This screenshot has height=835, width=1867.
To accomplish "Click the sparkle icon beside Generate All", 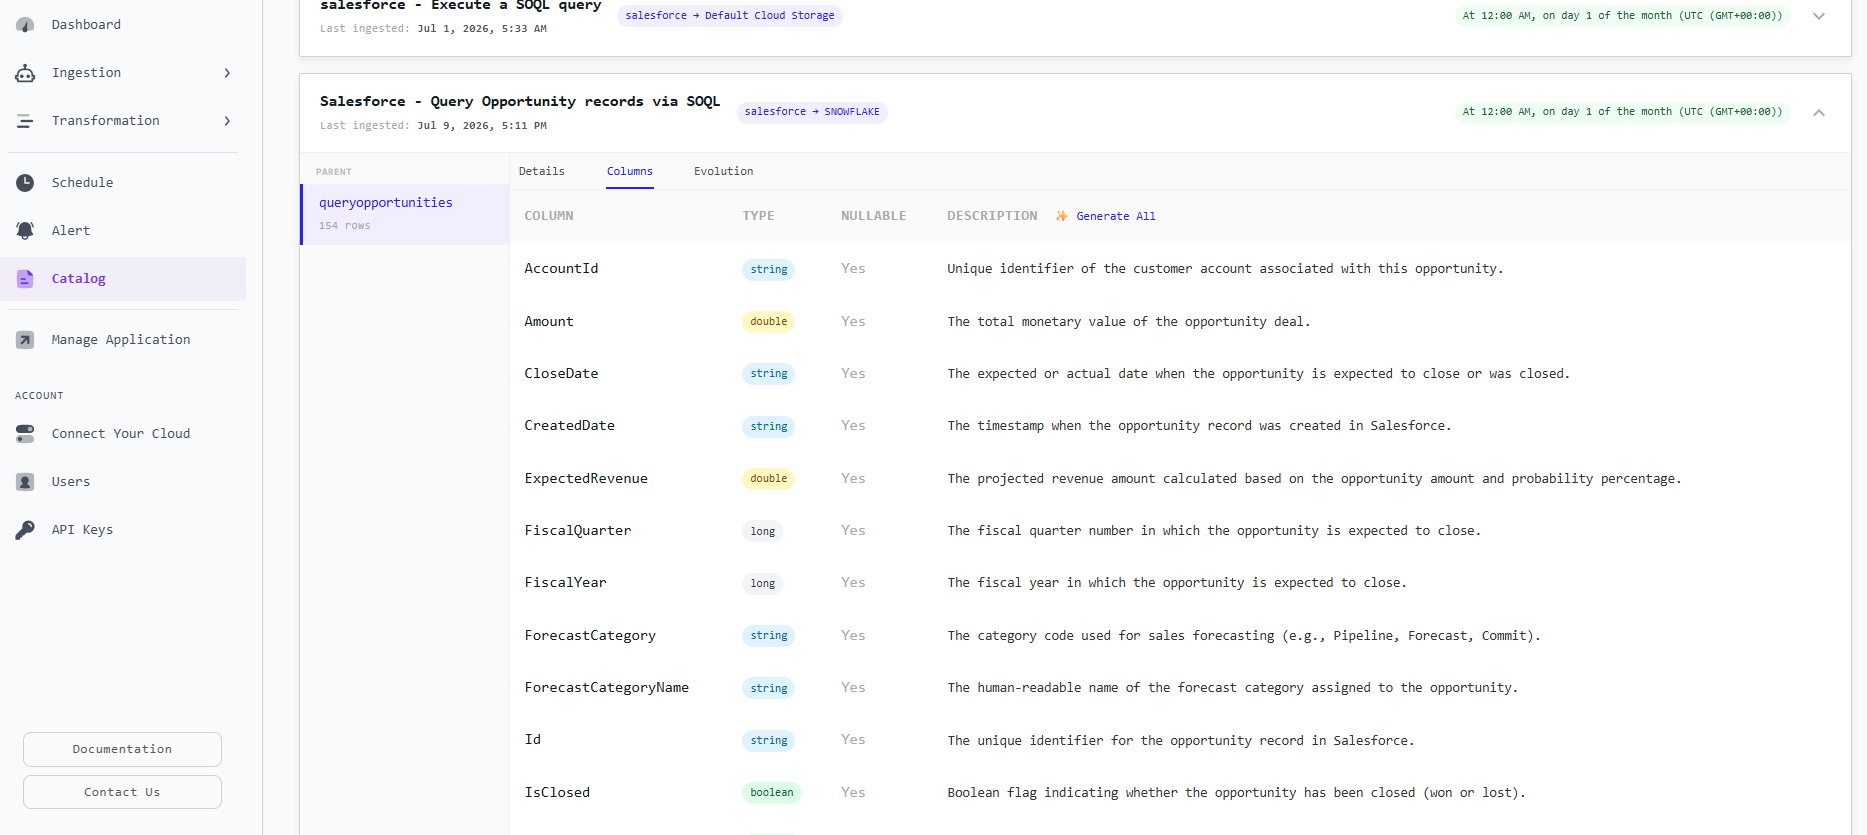I will (x=1062, y=216).
